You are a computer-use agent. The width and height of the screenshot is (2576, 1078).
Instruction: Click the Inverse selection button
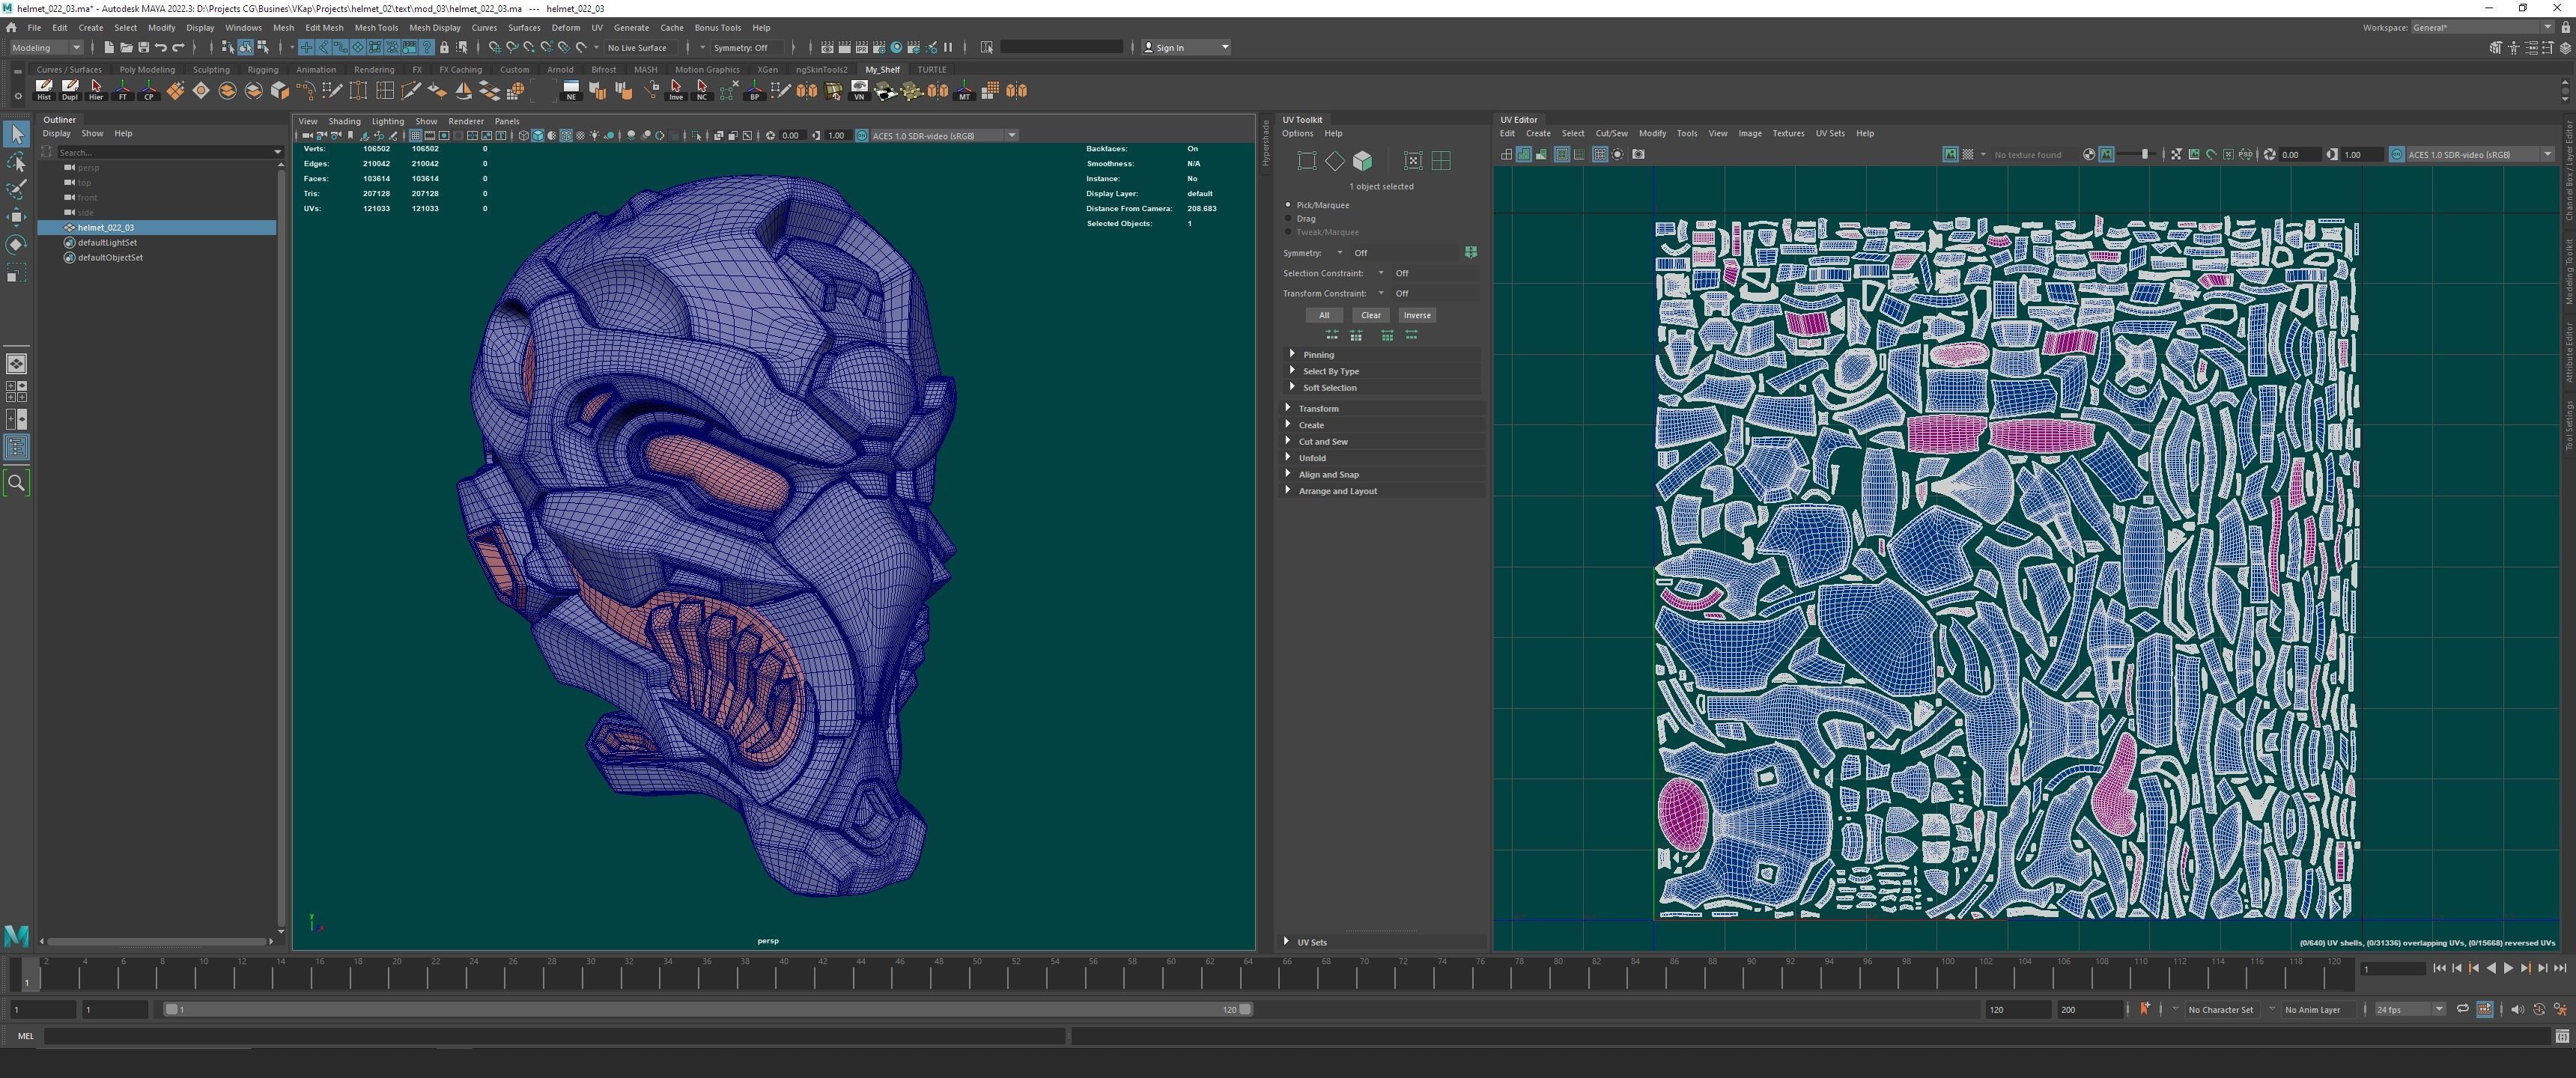[x=1416, y=315]
